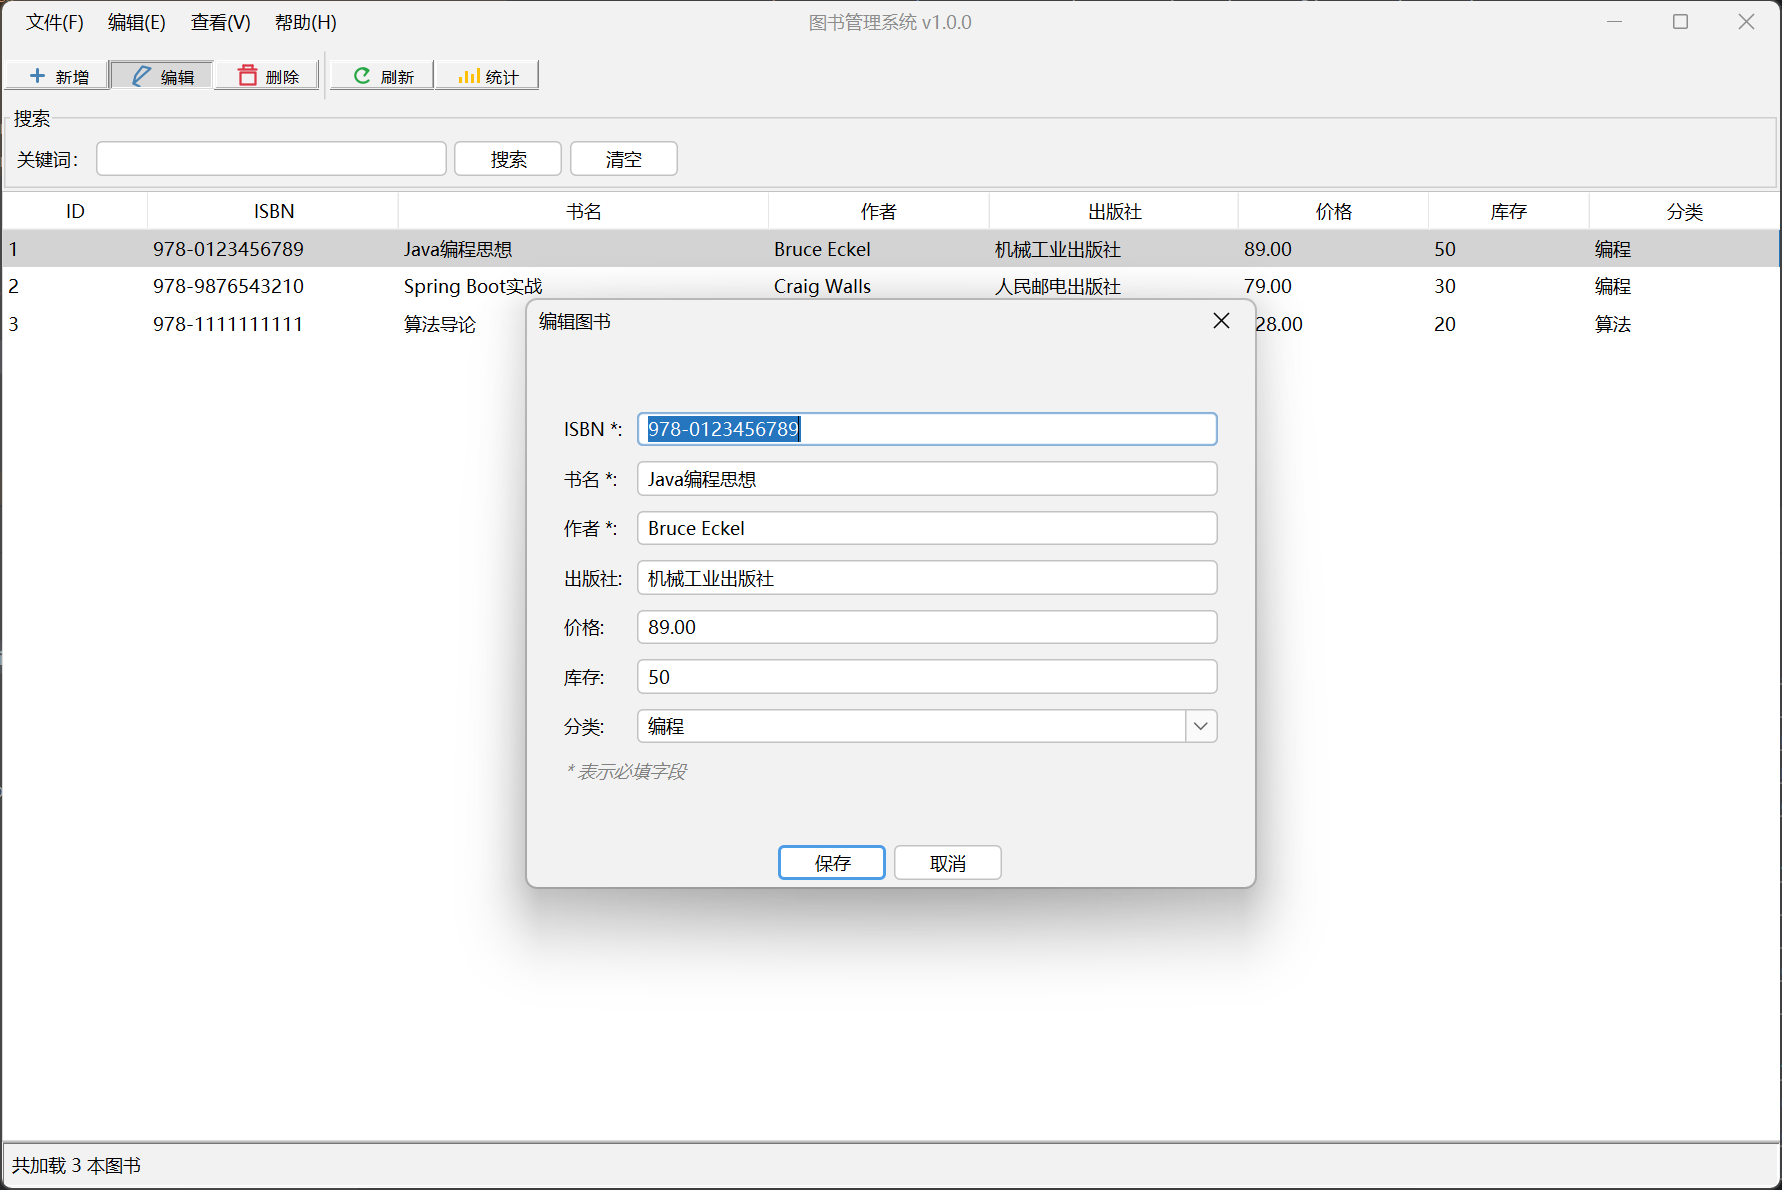Click the 新增 (add) toolbar button
The width and height of the screenshot is (1782, 1190).
(58, 76)
